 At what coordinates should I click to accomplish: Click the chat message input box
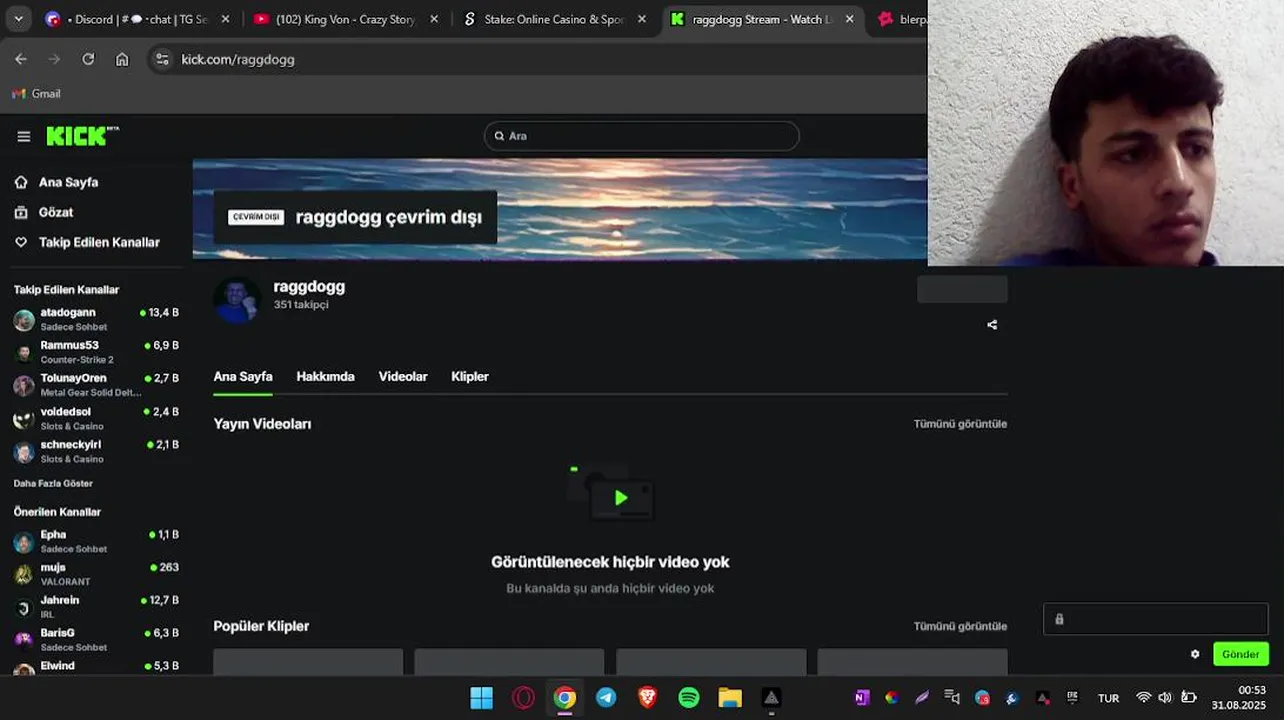(1156, 619)
